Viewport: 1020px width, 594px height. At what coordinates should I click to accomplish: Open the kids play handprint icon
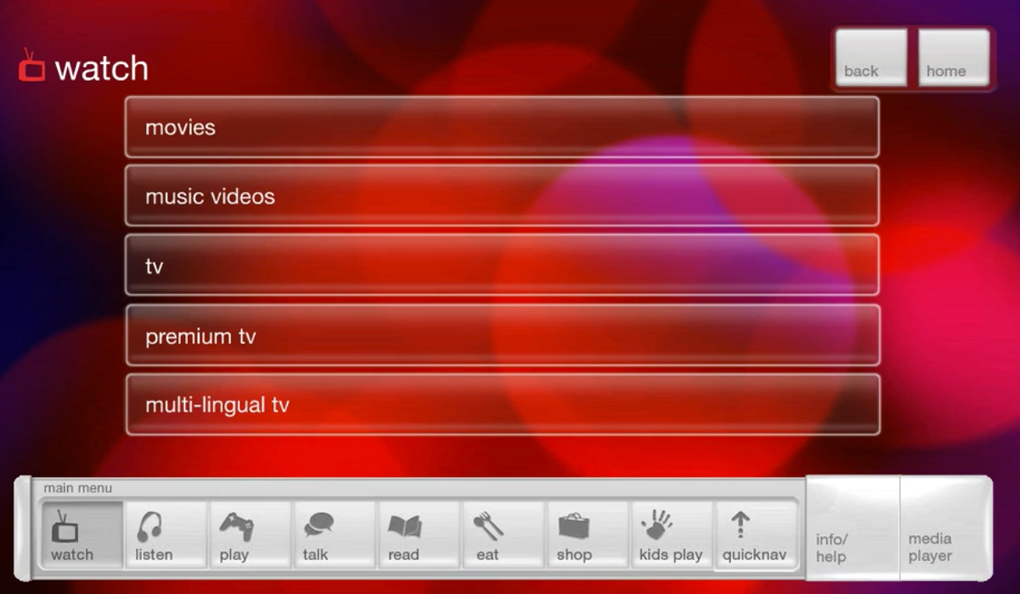pos(671,533)
